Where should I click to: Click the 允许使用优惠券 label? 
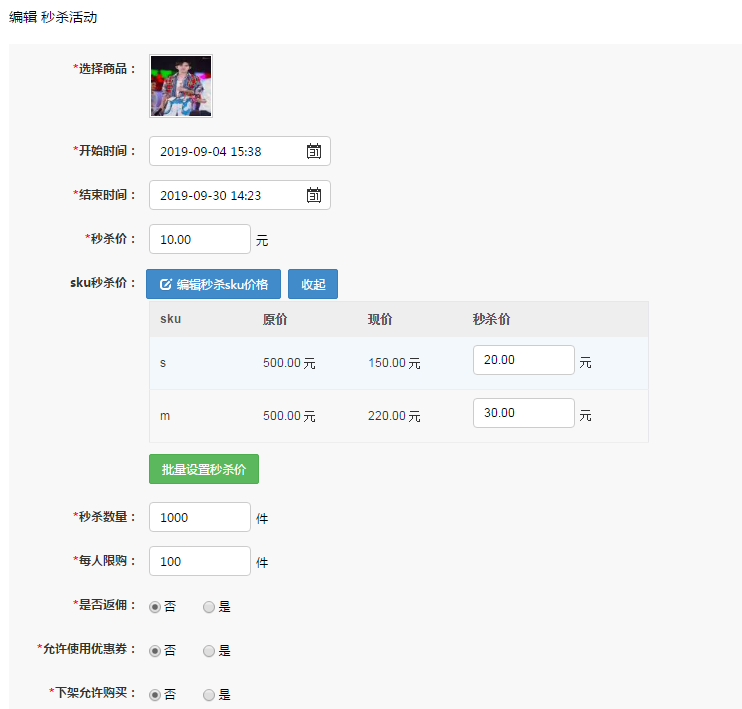click(87, 648)
